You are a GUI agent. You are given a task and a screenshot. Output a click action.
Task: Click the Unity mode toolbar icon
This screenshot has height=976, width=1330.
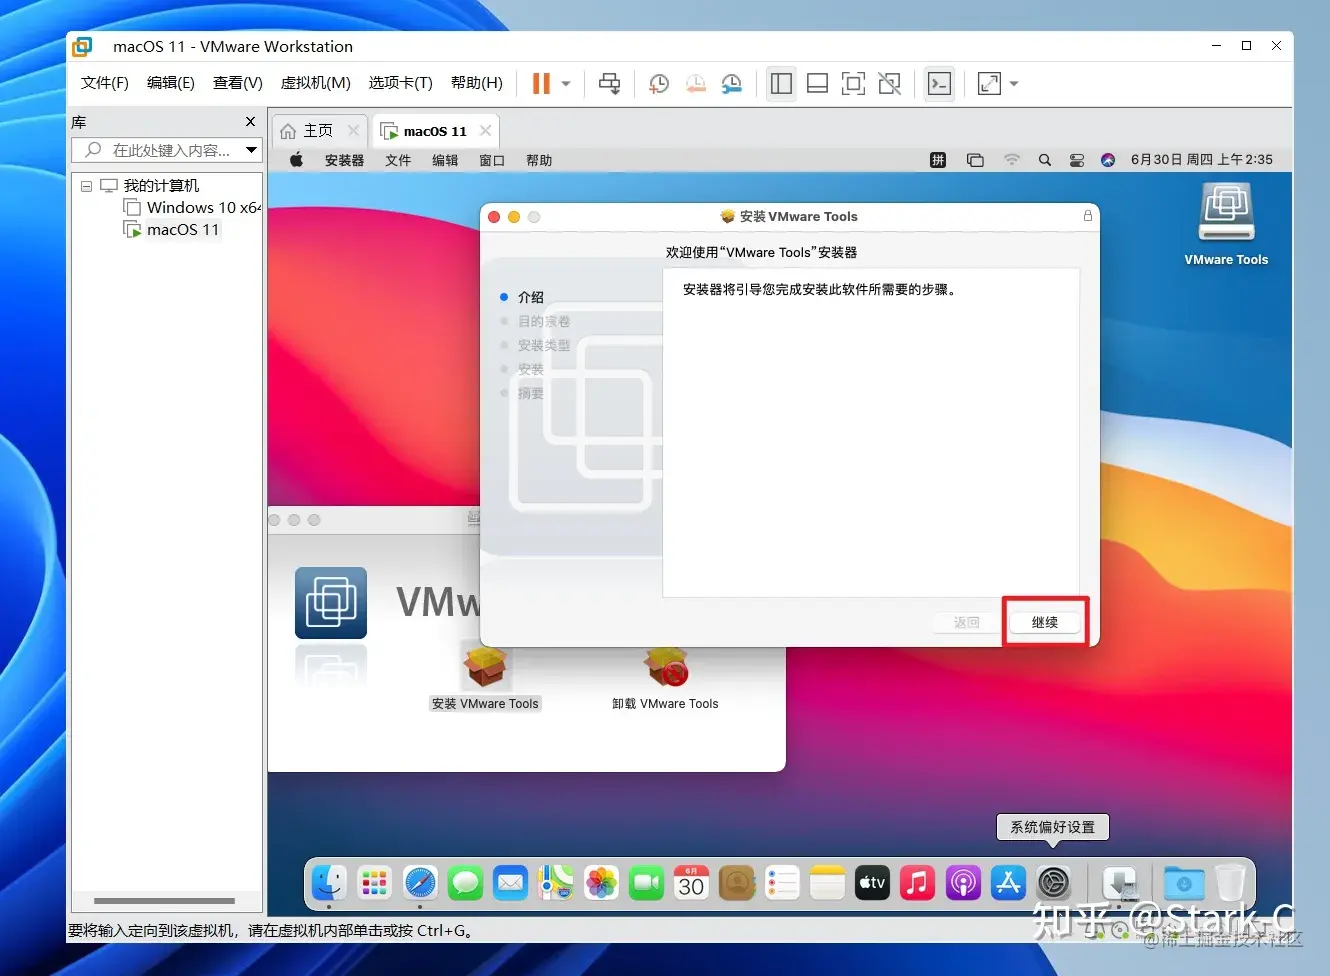pos(889,84)
